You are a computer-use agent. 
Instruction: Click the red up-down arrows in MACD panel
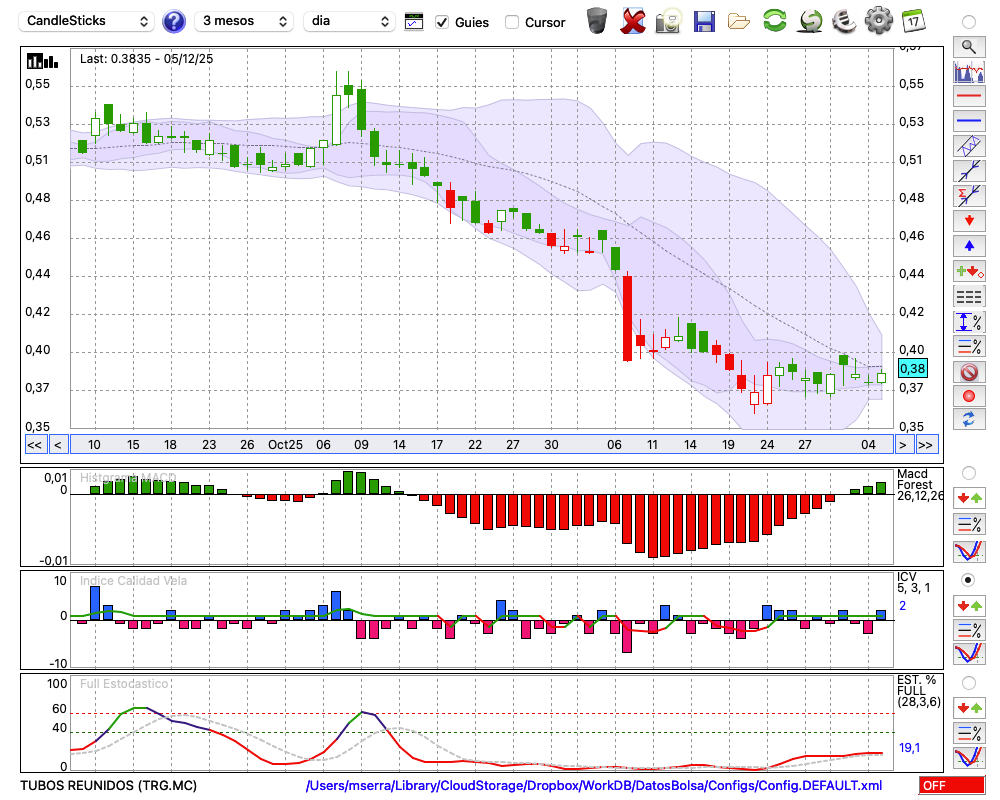(968, 498)
